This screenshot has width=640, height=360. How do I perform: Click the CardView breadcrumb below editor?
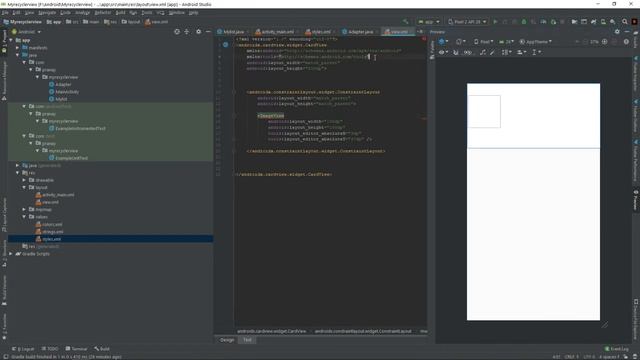tap(271, 331)
